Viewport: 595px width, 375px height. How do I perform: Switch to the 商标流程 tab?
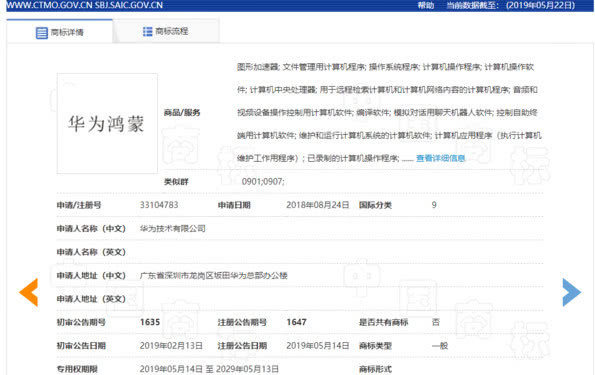[165, 32]
